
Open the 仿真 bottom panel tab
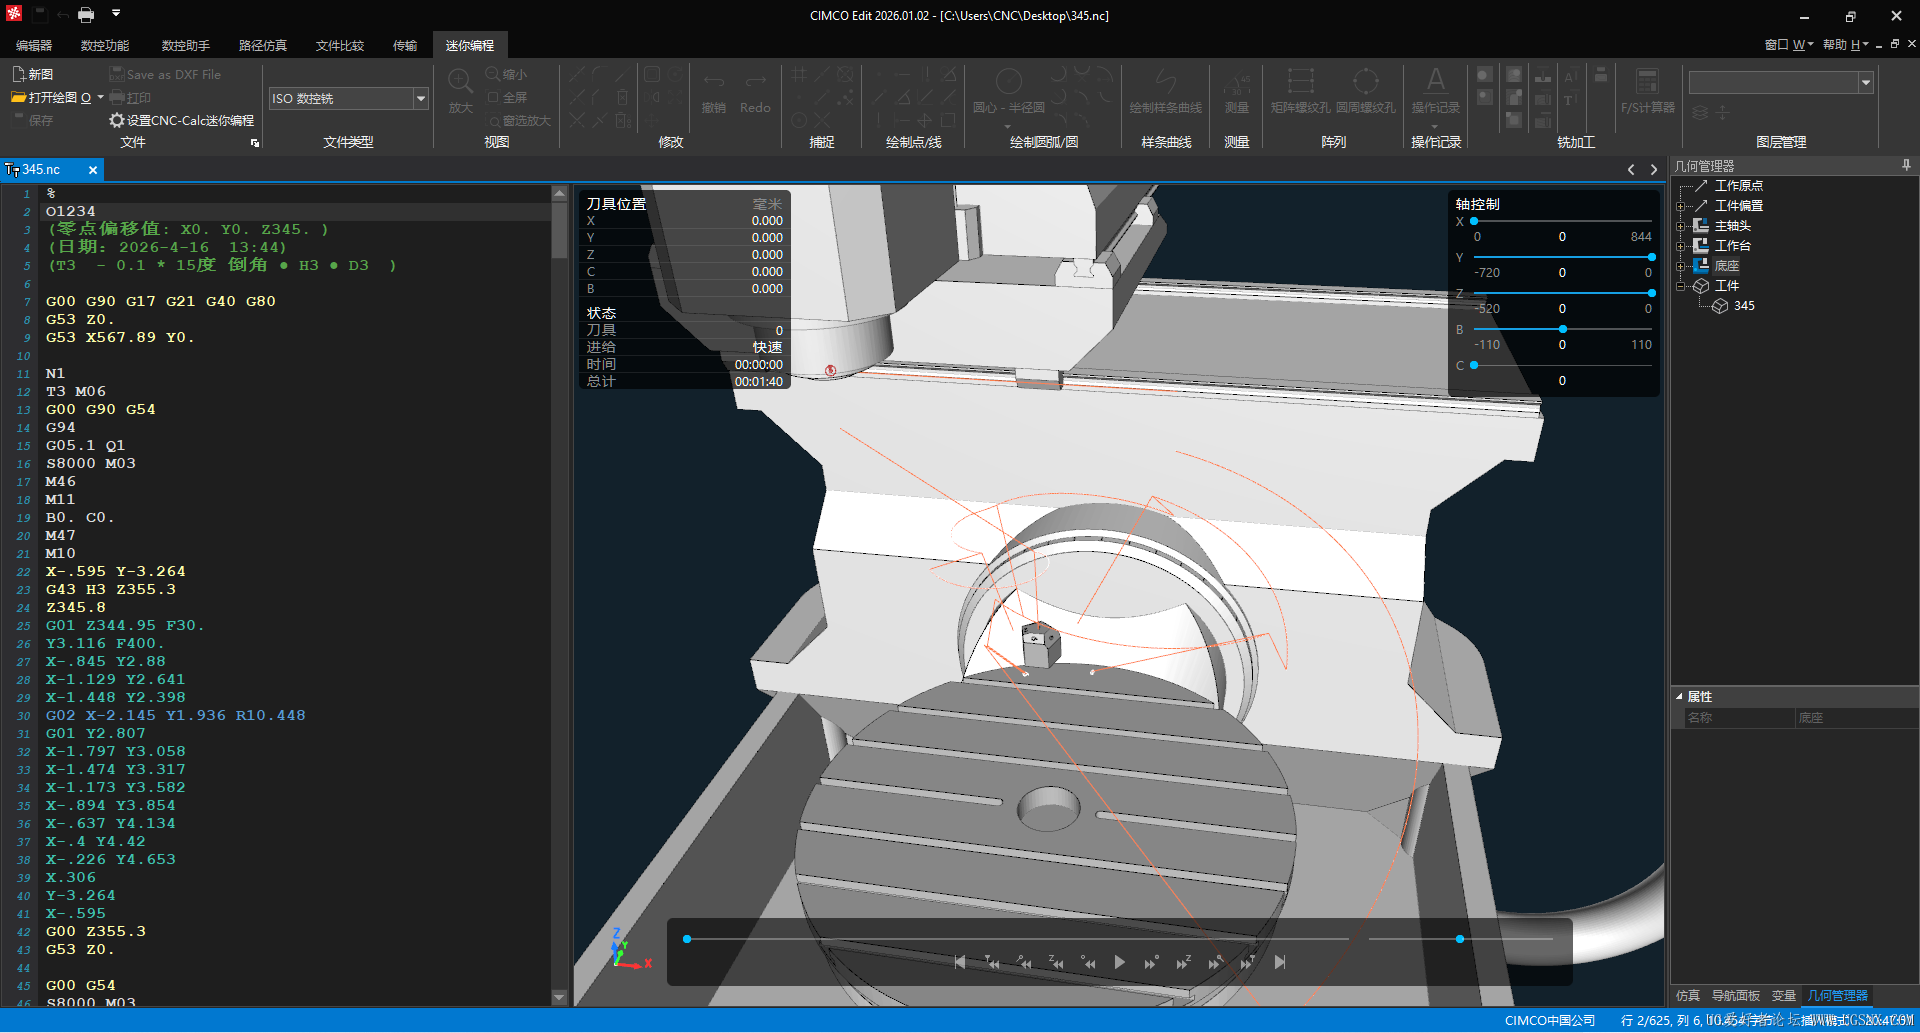(x=1688, y=995)
